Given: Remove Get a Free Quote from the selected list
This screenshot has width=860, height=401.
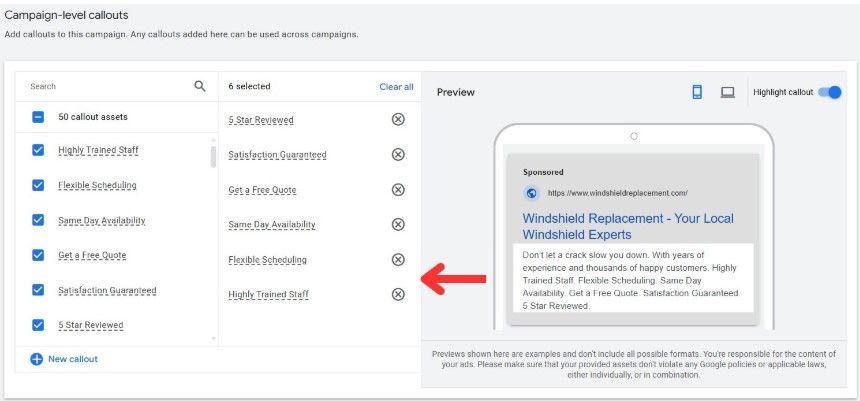Looking at the screenshot, I should point(398,190).
